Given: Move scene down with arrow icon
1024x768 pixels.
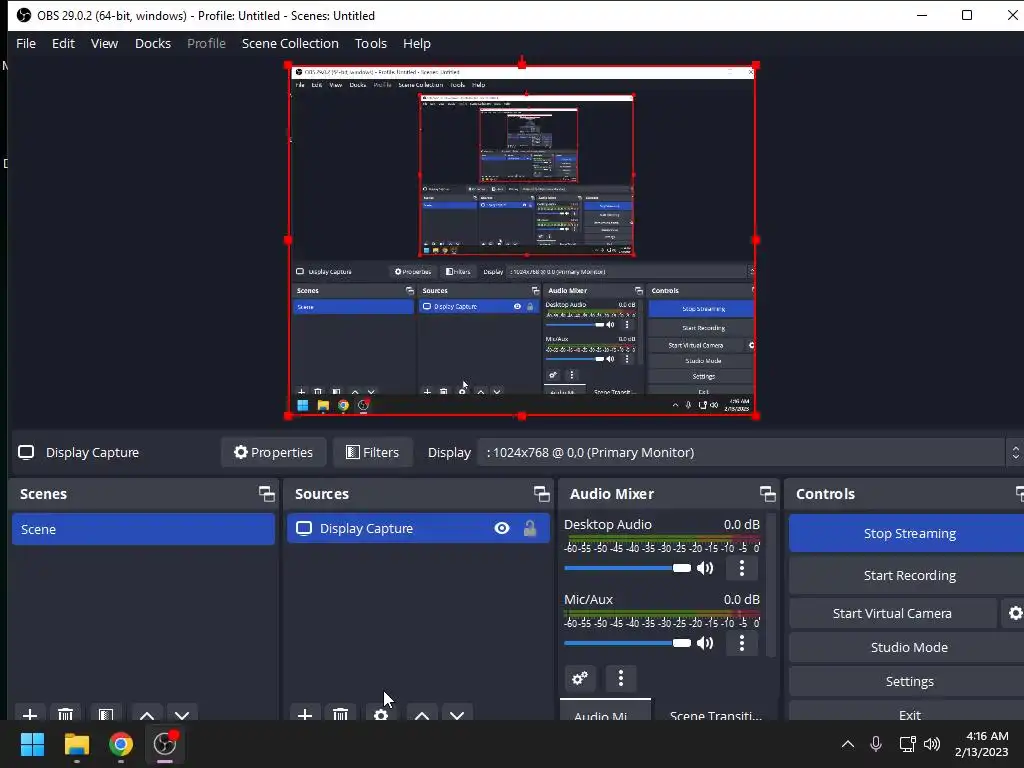Looking at the screenshot, I should [182, 714].
